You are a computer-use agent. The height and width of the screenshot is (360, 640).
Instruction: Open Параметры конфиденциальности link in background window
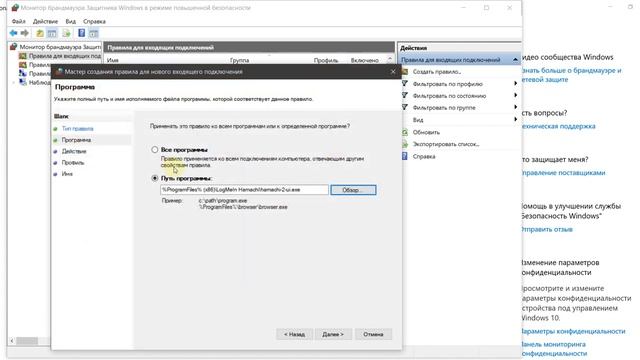tap(573, 331)
